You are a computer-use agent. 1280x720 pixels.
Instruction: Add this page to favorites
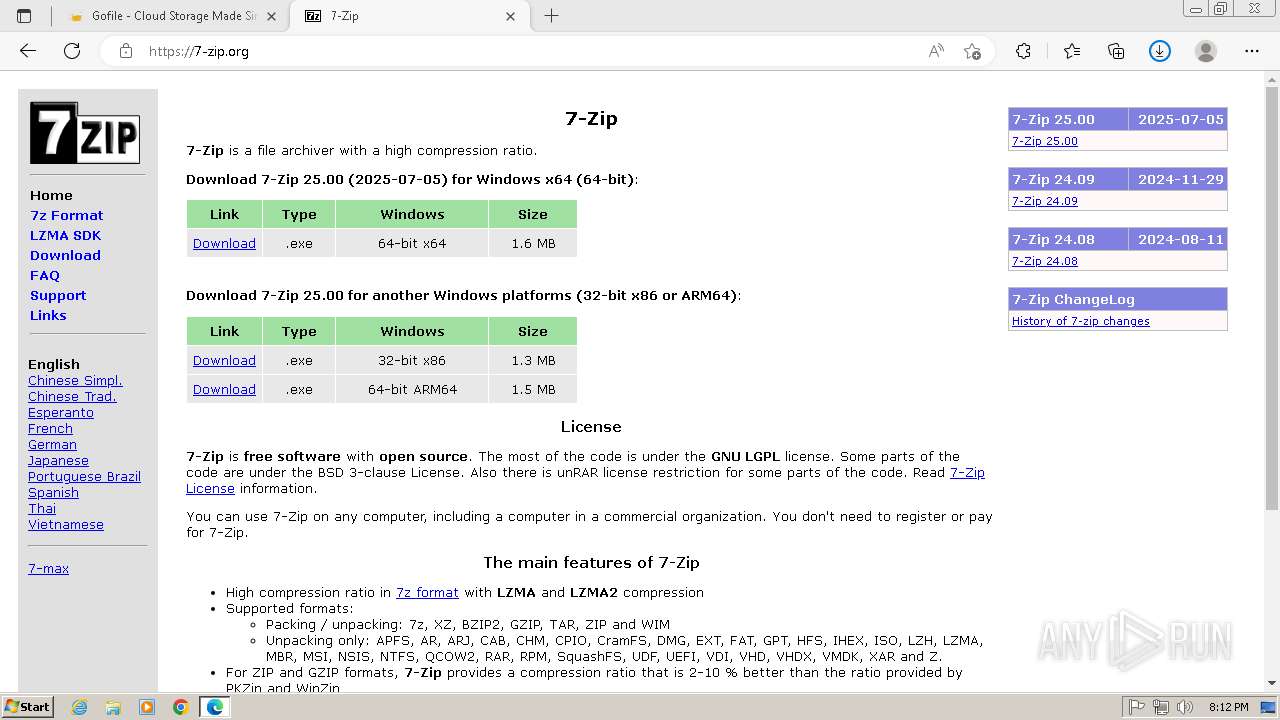972,51
